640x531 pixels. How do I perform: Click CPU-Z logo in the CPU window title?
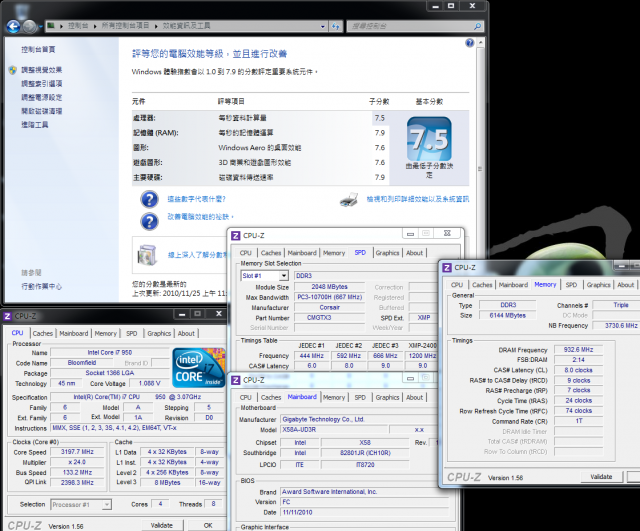pyautogui.click(x=7, y=316)
